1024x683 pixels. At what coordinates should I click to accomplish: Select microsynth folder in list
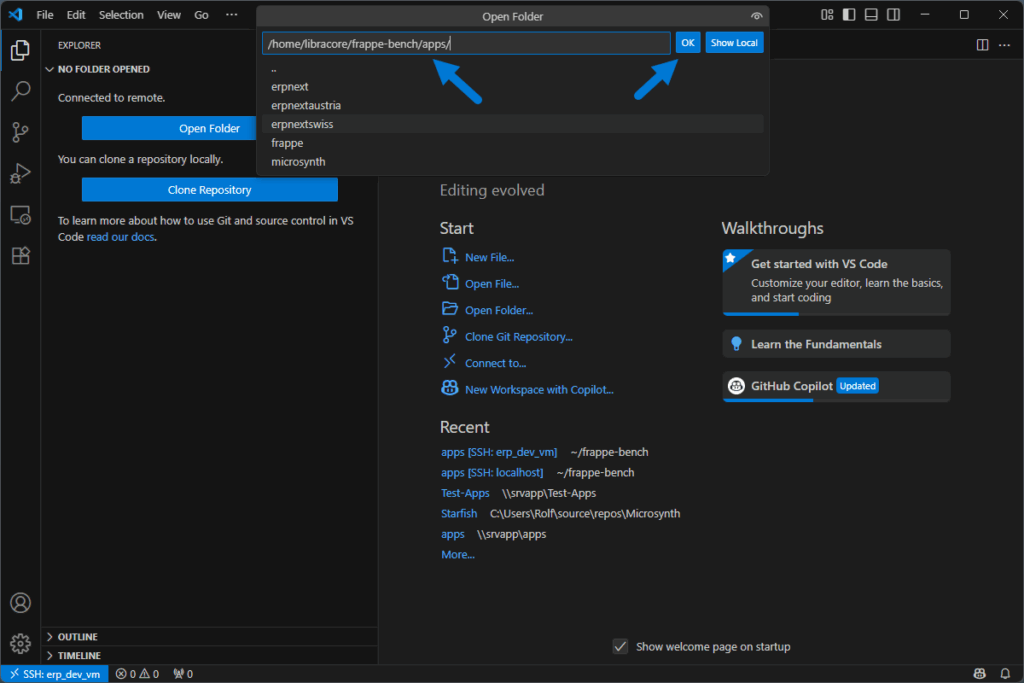pyautogui.click(x=513, y=162)
